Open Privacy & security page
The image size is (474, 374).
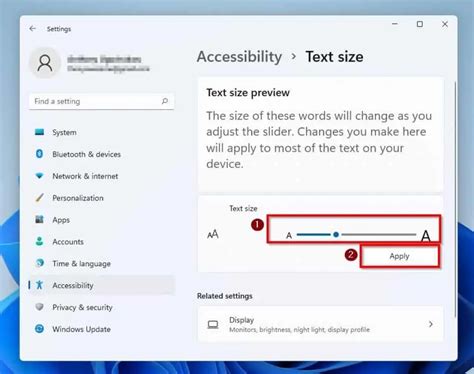(102, 307)
